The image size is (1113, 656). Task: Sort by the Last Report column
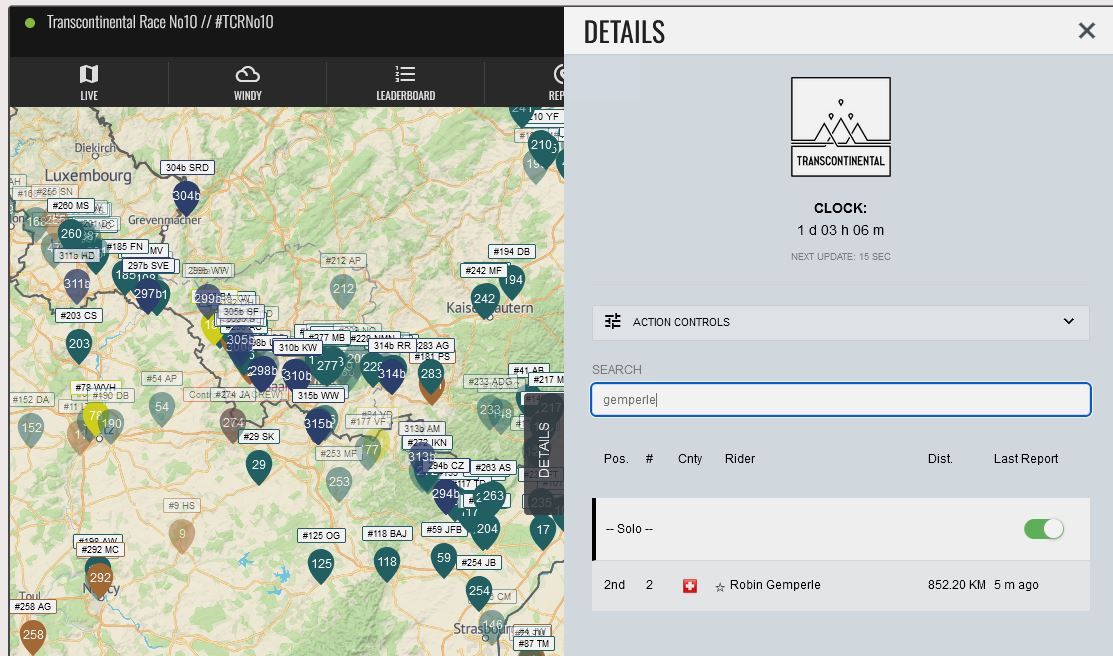(1025, 459)
